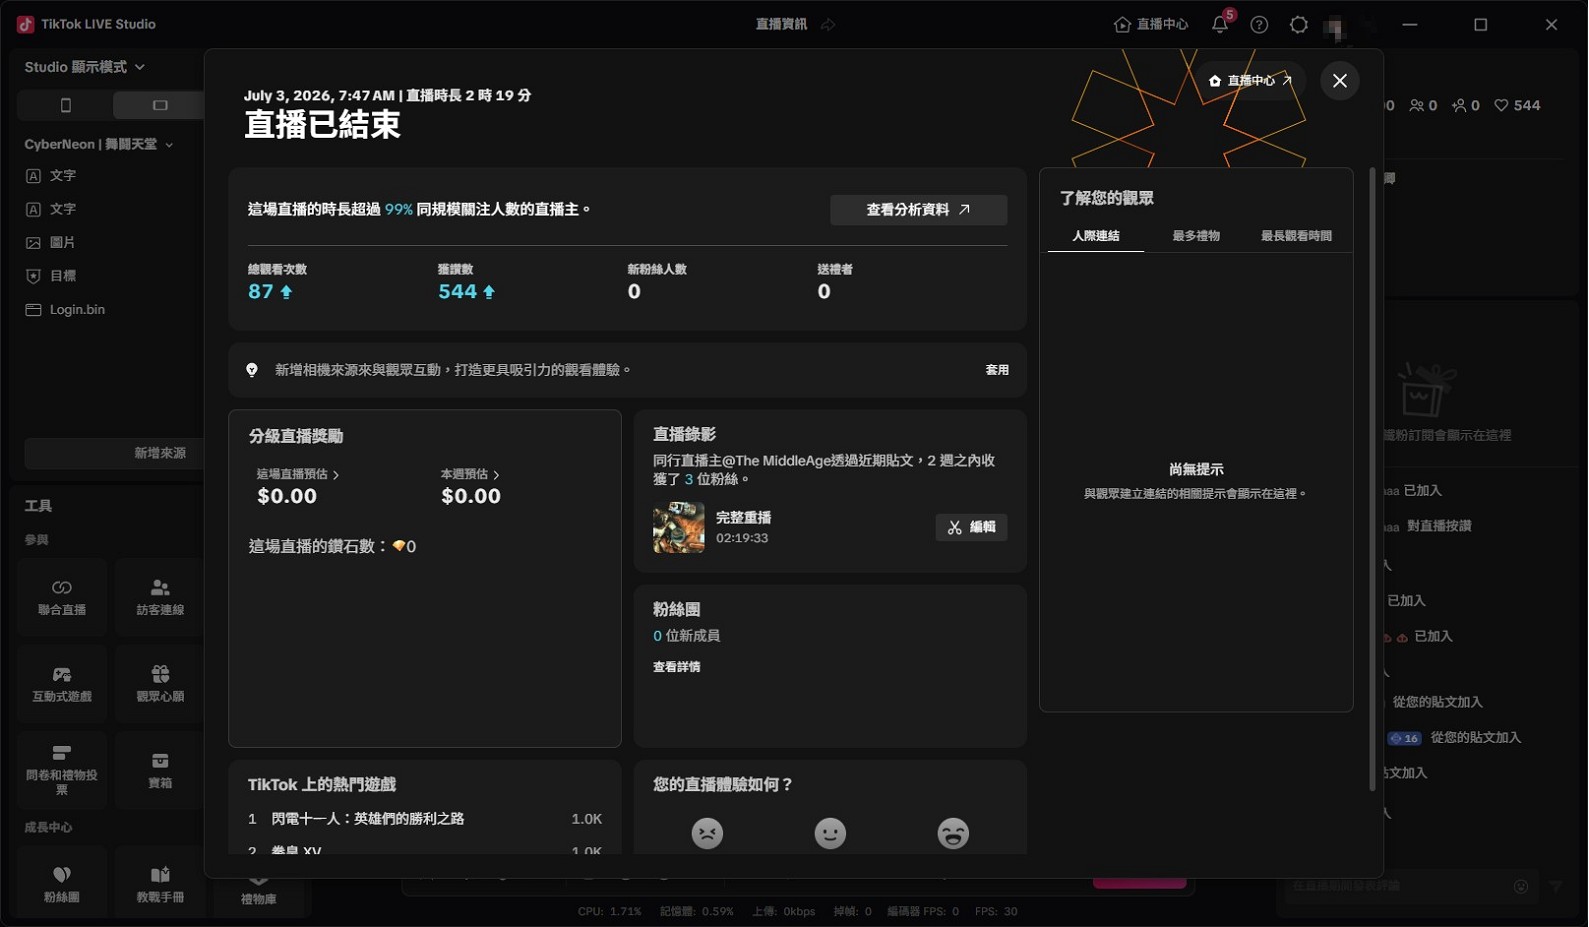Rate the stream with the laughing face

953,833
